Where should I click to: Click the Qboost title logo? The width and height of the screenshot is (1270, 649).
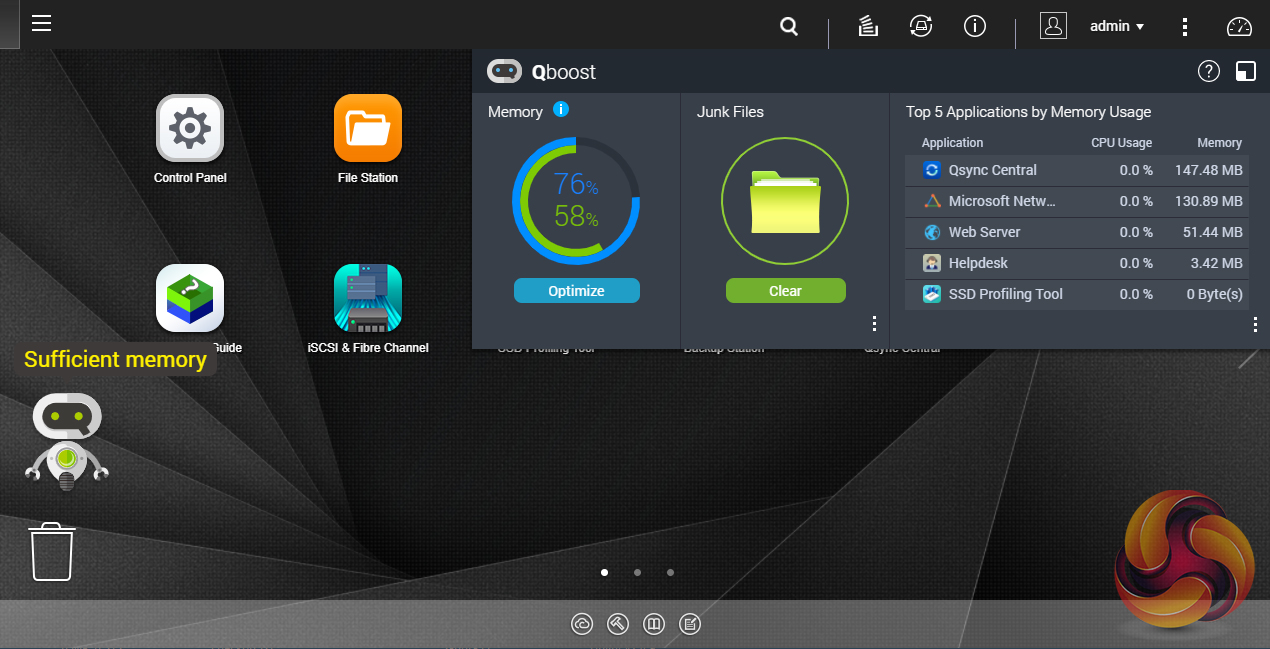[541, 71]
